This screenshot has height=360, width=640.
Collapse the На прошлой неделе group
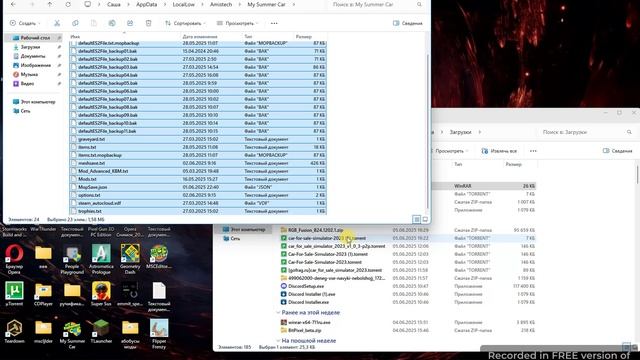pyautogui.click(x=278, y=341)
